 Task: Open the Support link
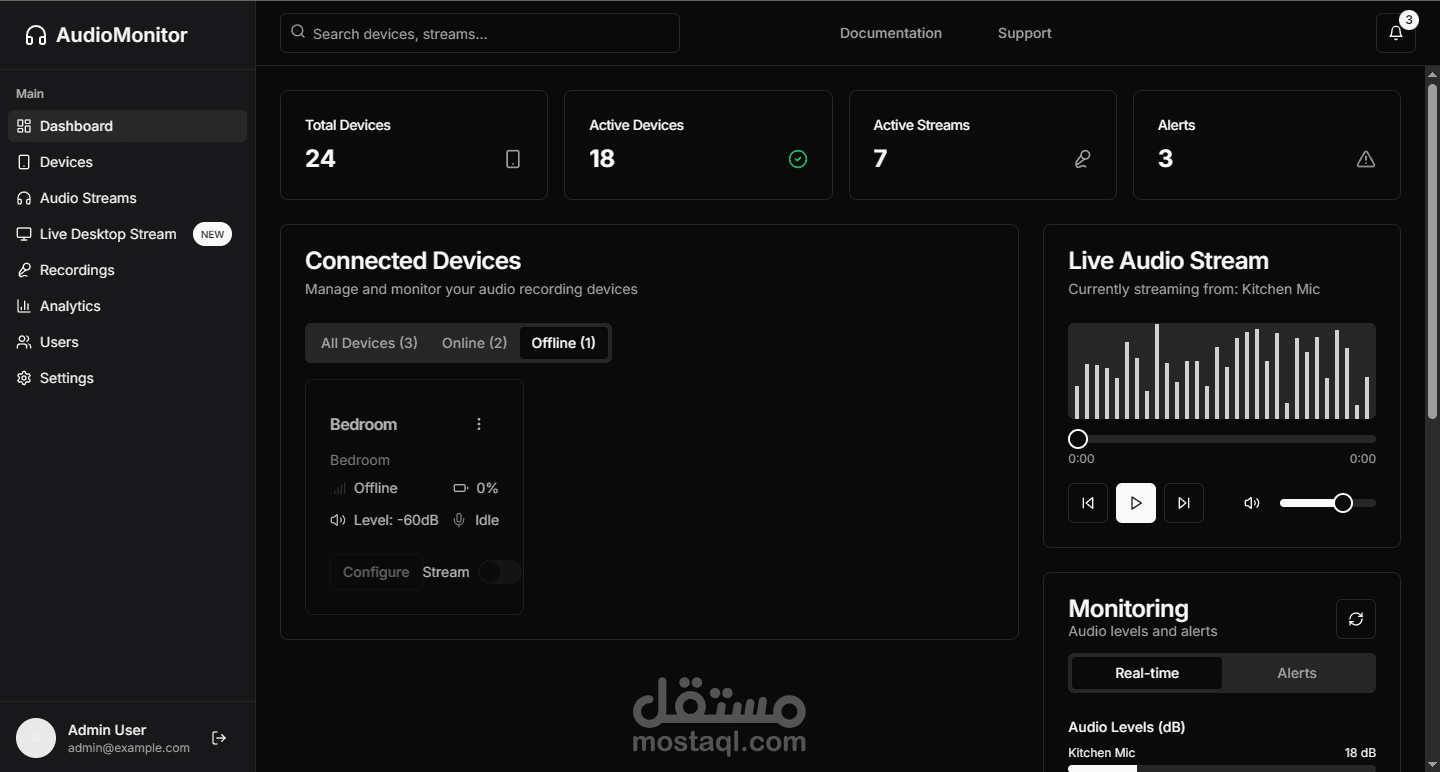(x=1025, y=33)
